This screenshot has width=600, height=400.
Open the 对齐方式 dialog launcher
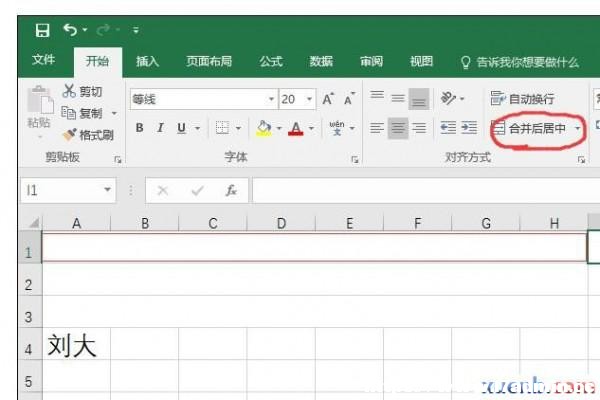click(581, 160)
